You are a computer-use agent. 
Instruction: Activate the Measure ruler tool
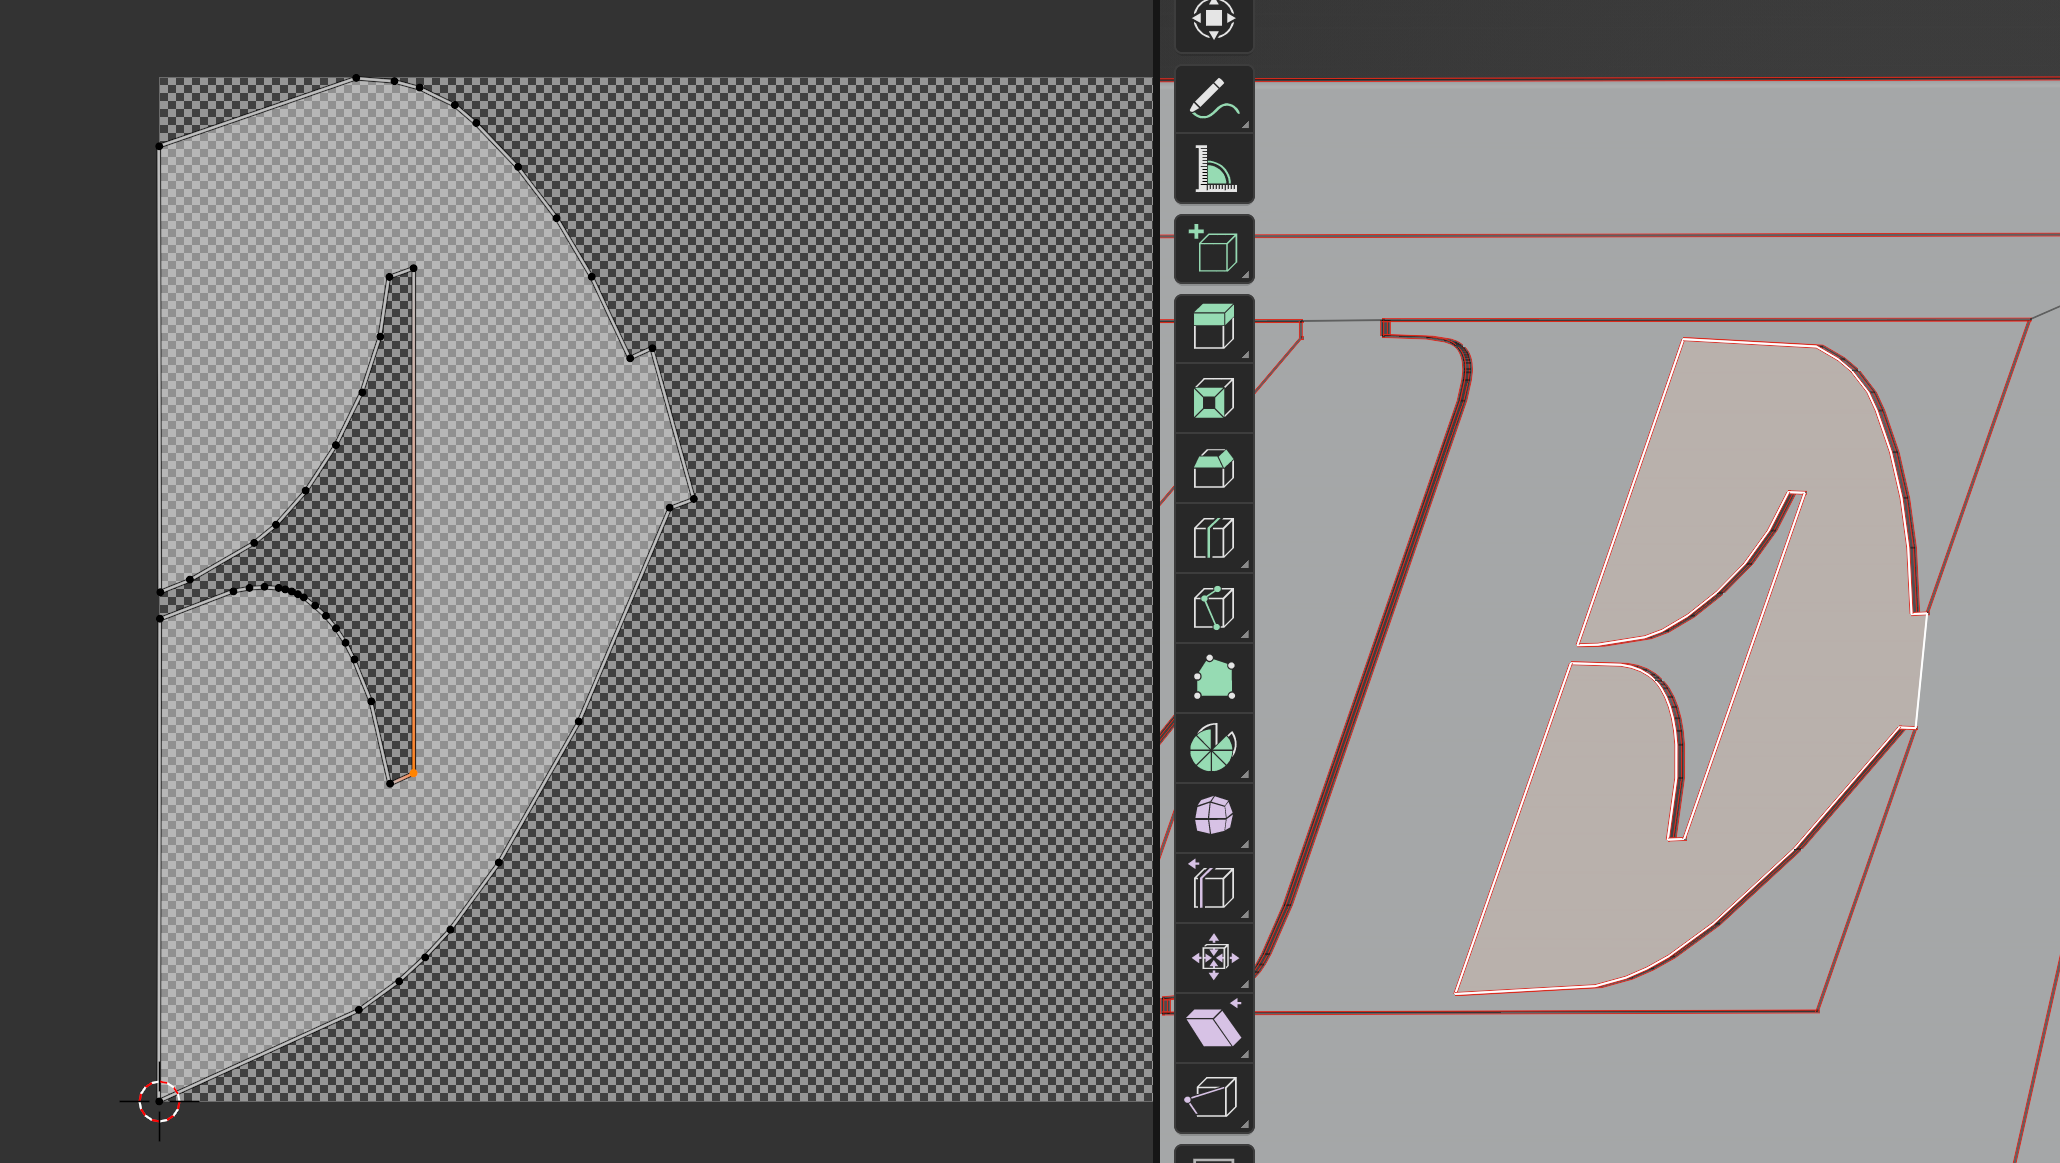(x=1214, y=169)
